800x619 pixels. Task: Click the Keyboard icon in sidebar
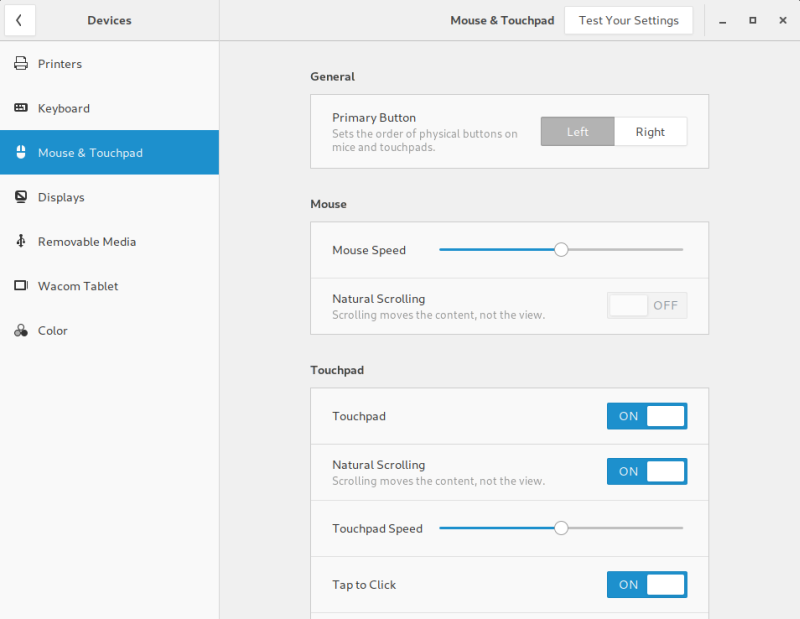tap(20, 108)
